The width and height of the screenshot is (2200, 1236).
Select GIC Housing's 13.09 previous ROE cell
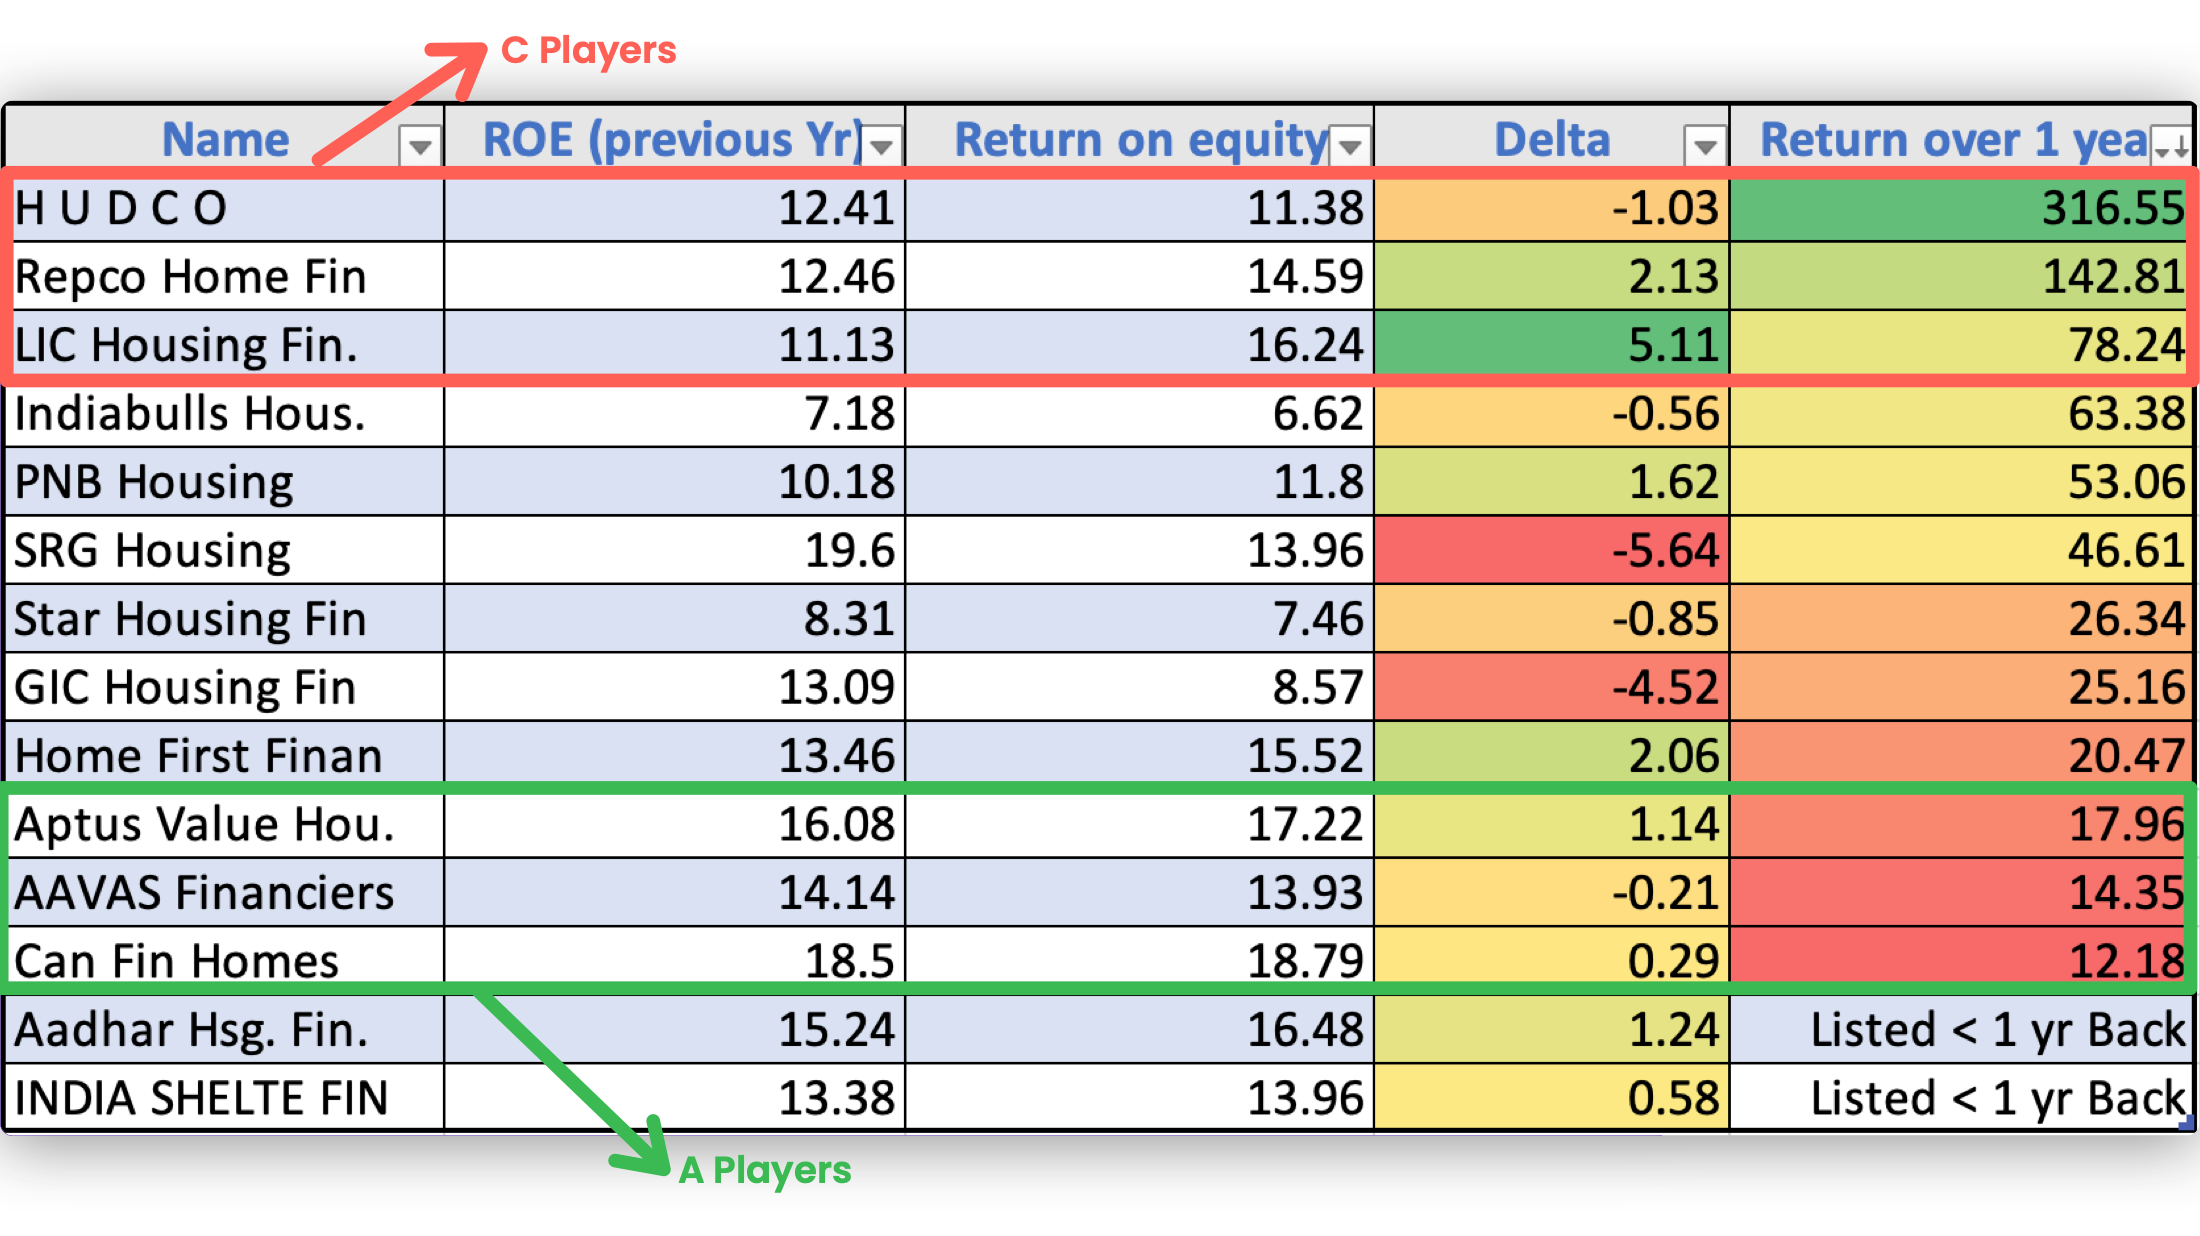[675, 687]
